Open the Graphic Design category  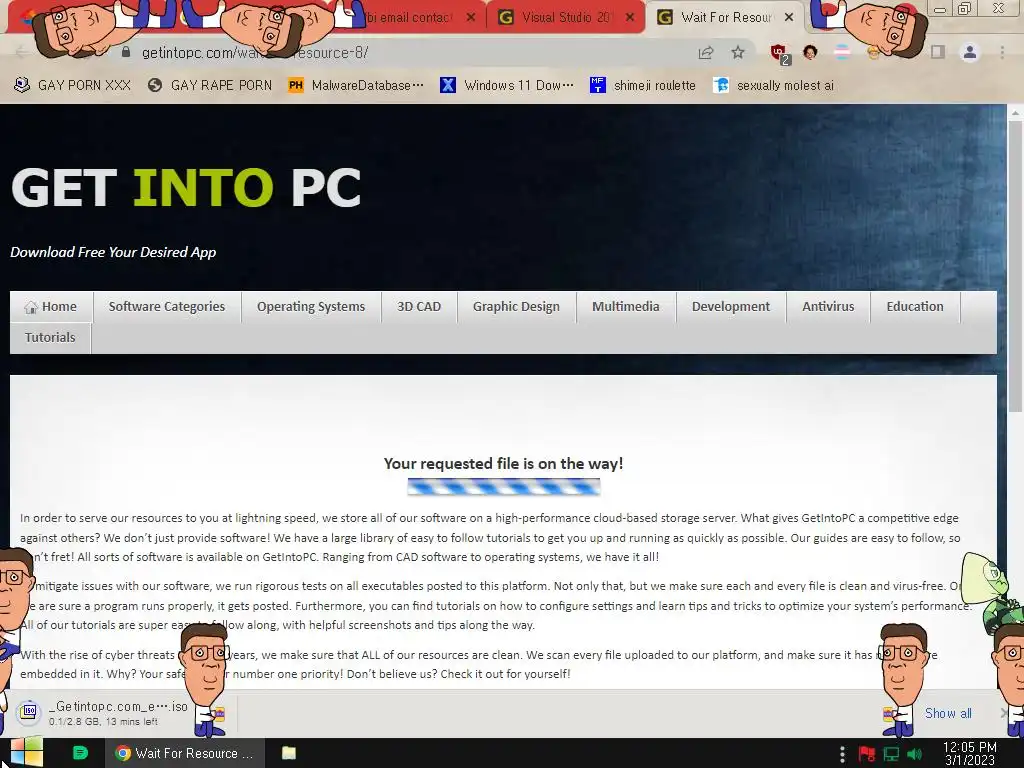point(516,307)
